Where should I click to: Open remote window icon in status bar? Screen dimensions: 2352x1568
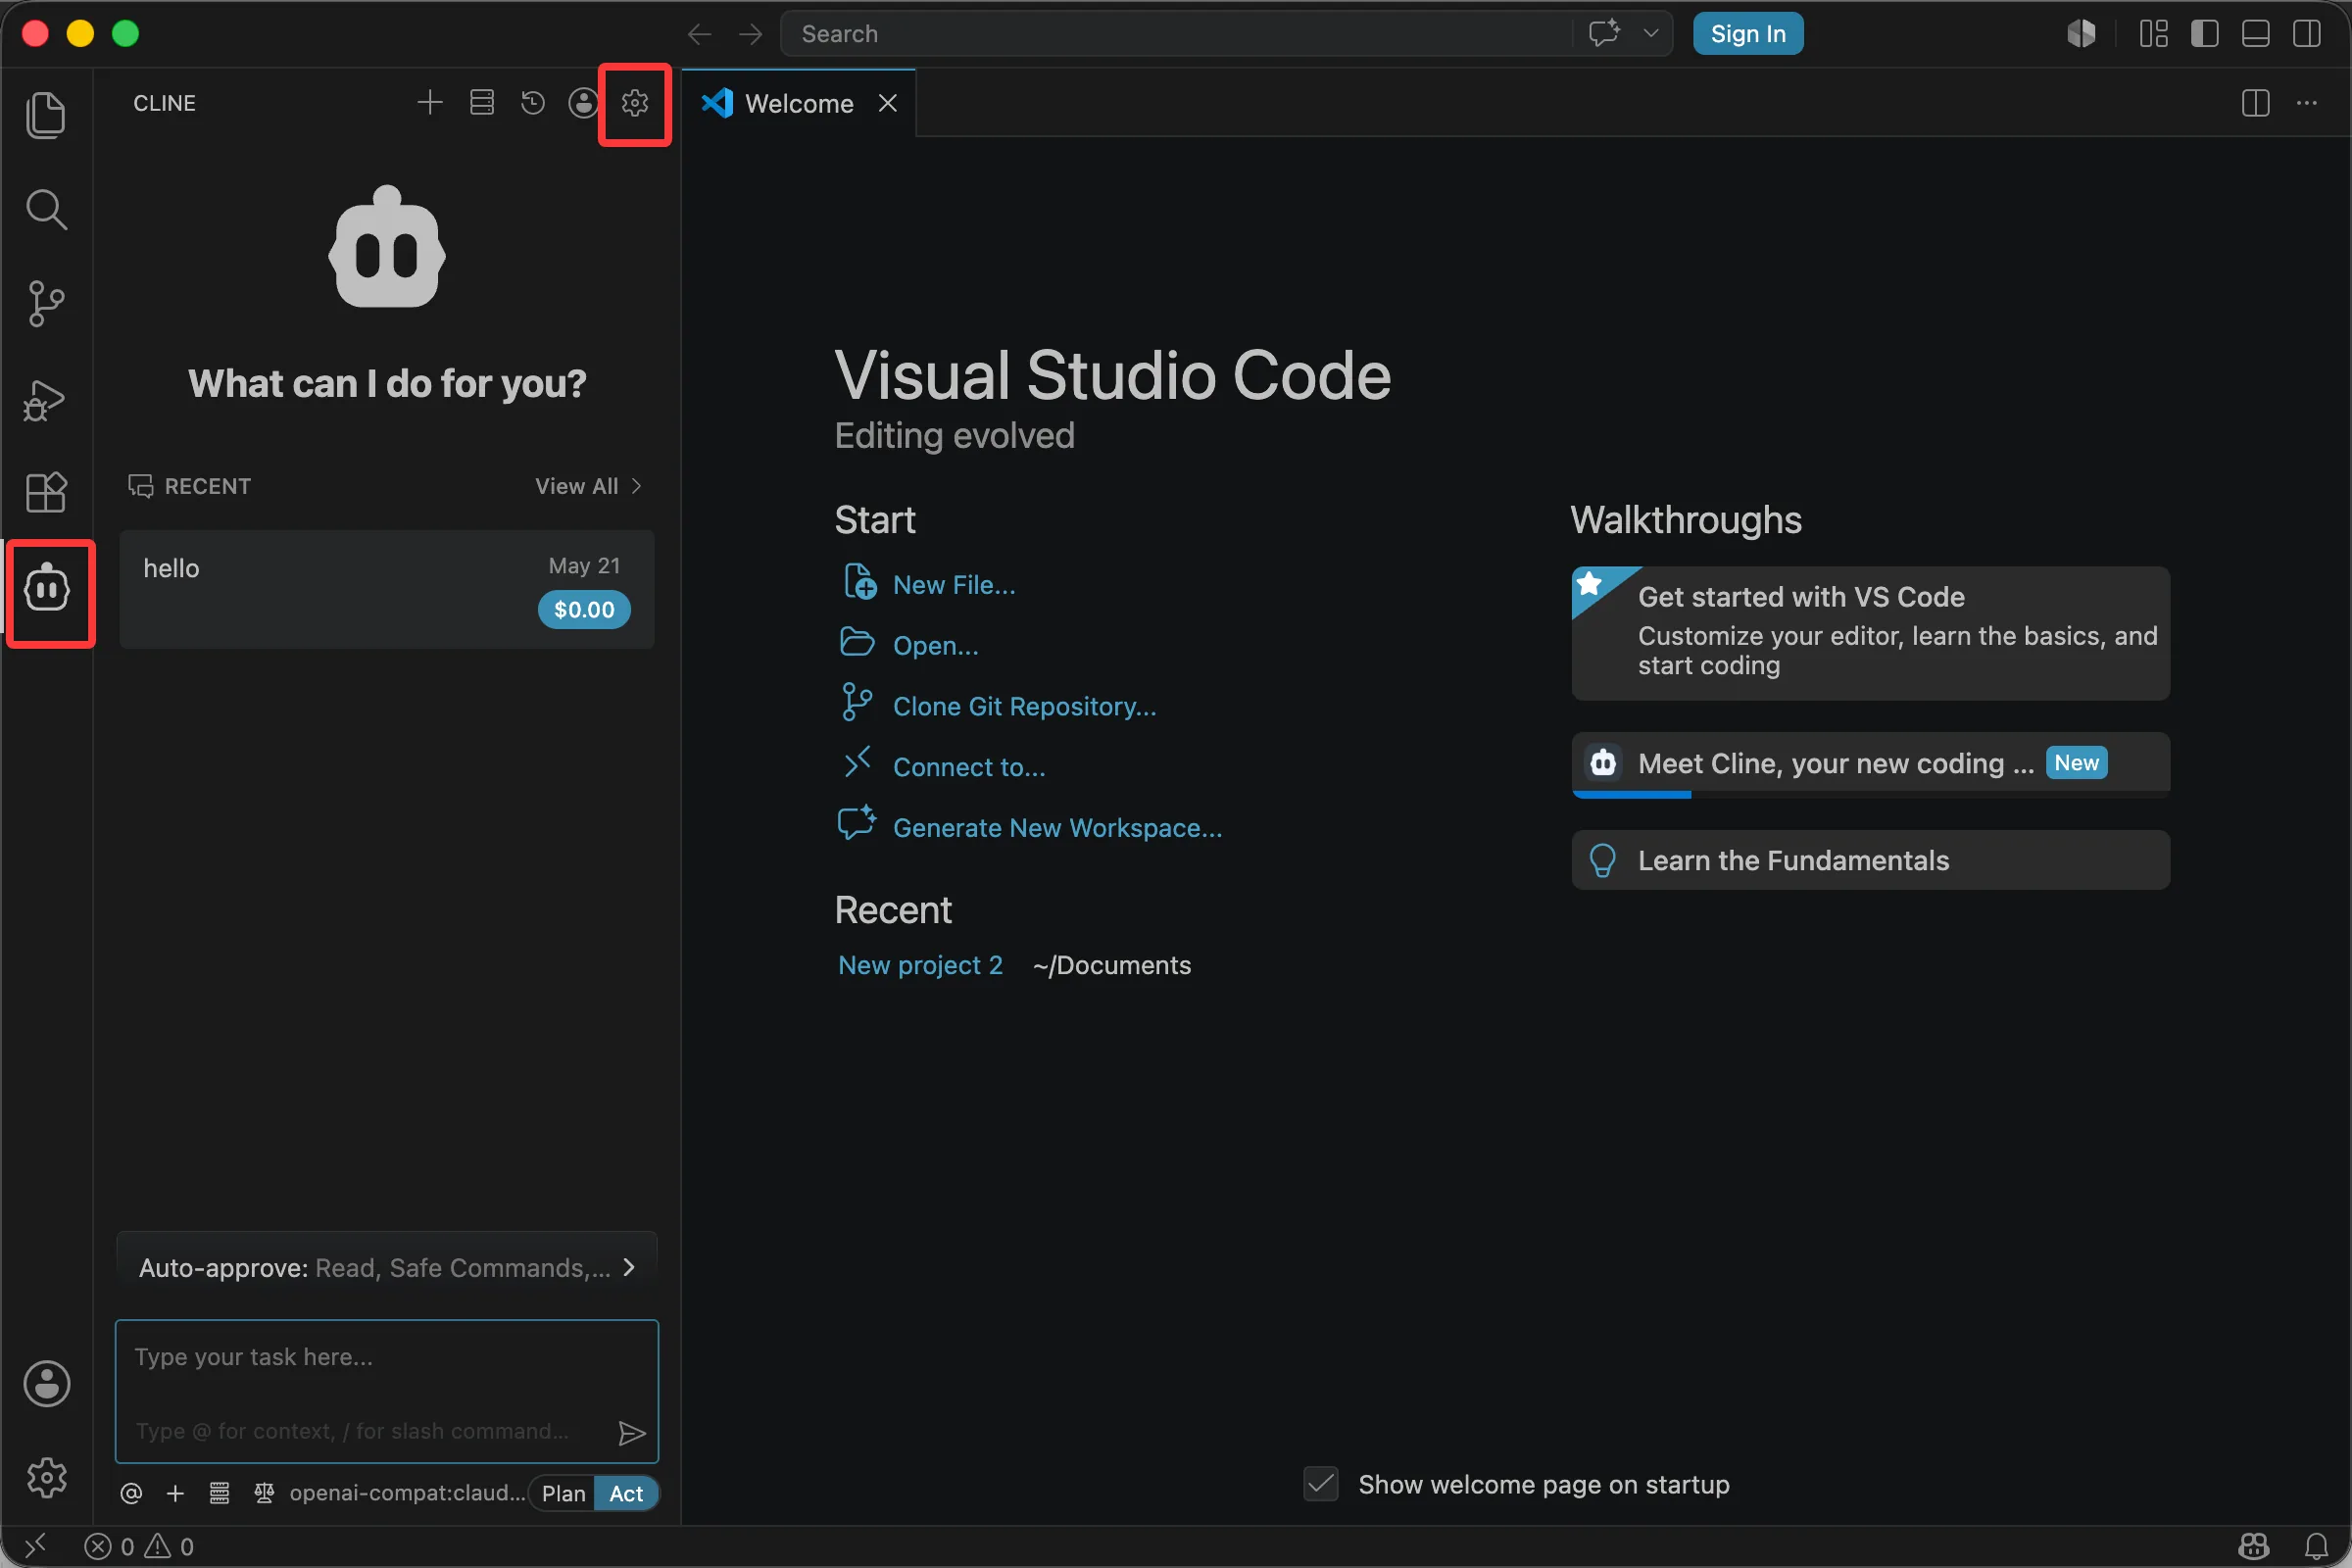click(x=35, y=1546)
